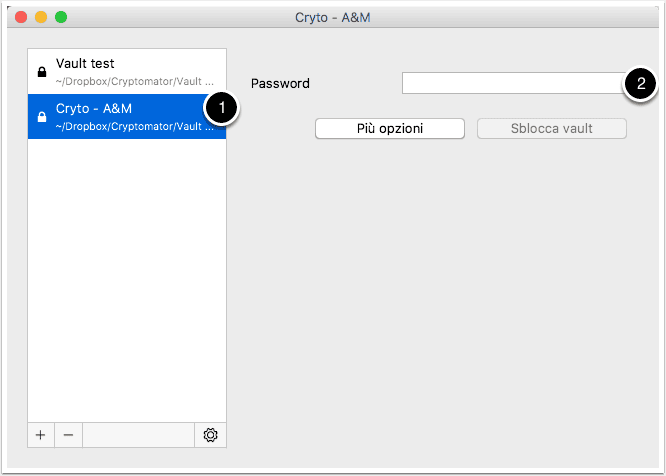Click the plus icon to add vault
The height and width of the screenshot is (476, 666).
pyautogui.click(x=41, y=435)
